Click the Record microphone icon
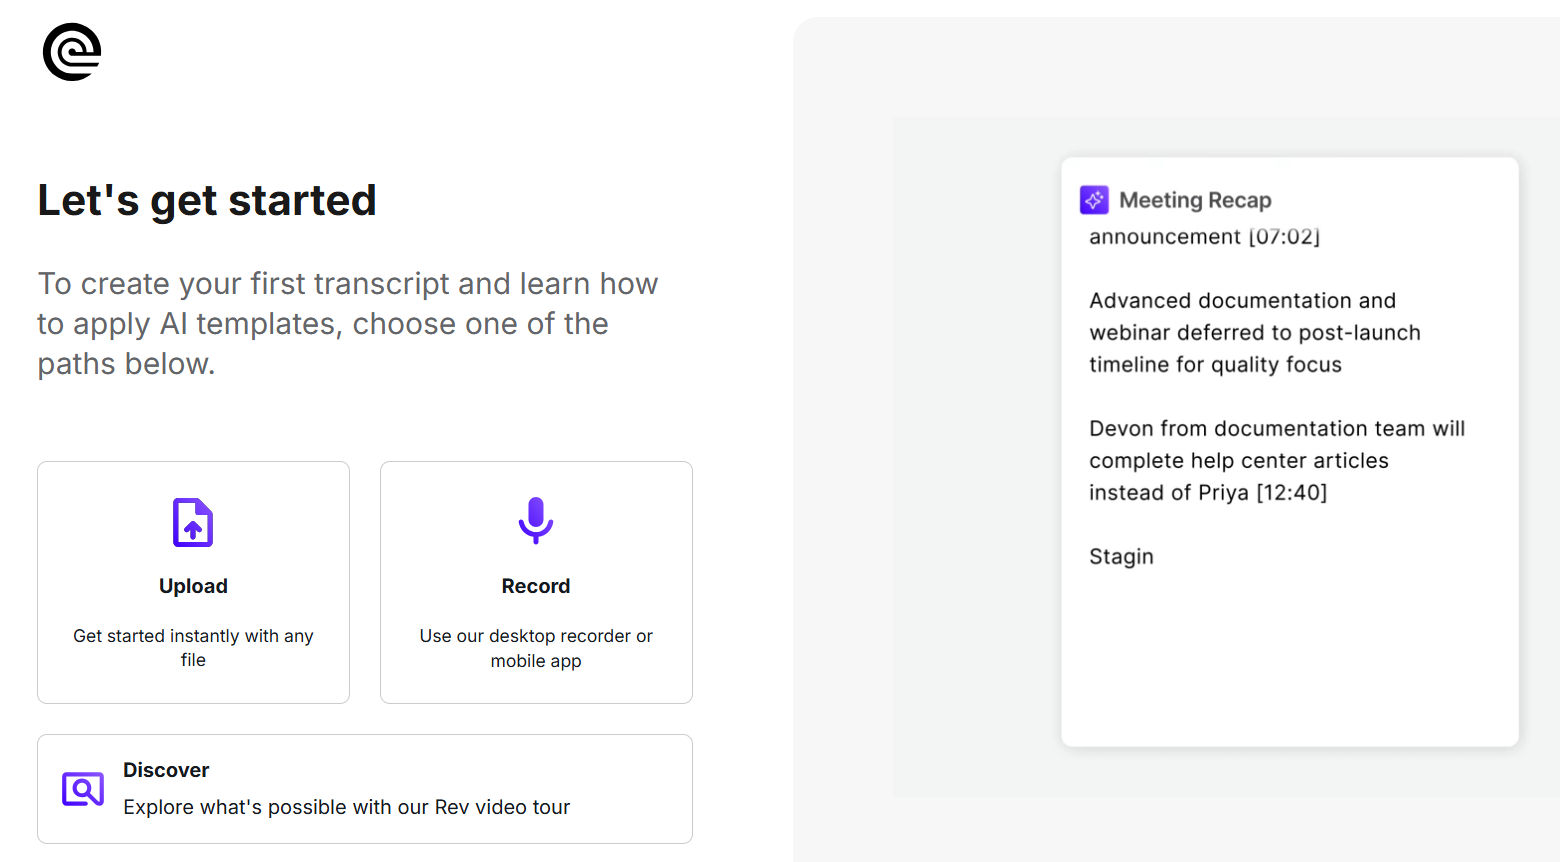This screenshot has width=1560, height=862. [x=536, y=520]
